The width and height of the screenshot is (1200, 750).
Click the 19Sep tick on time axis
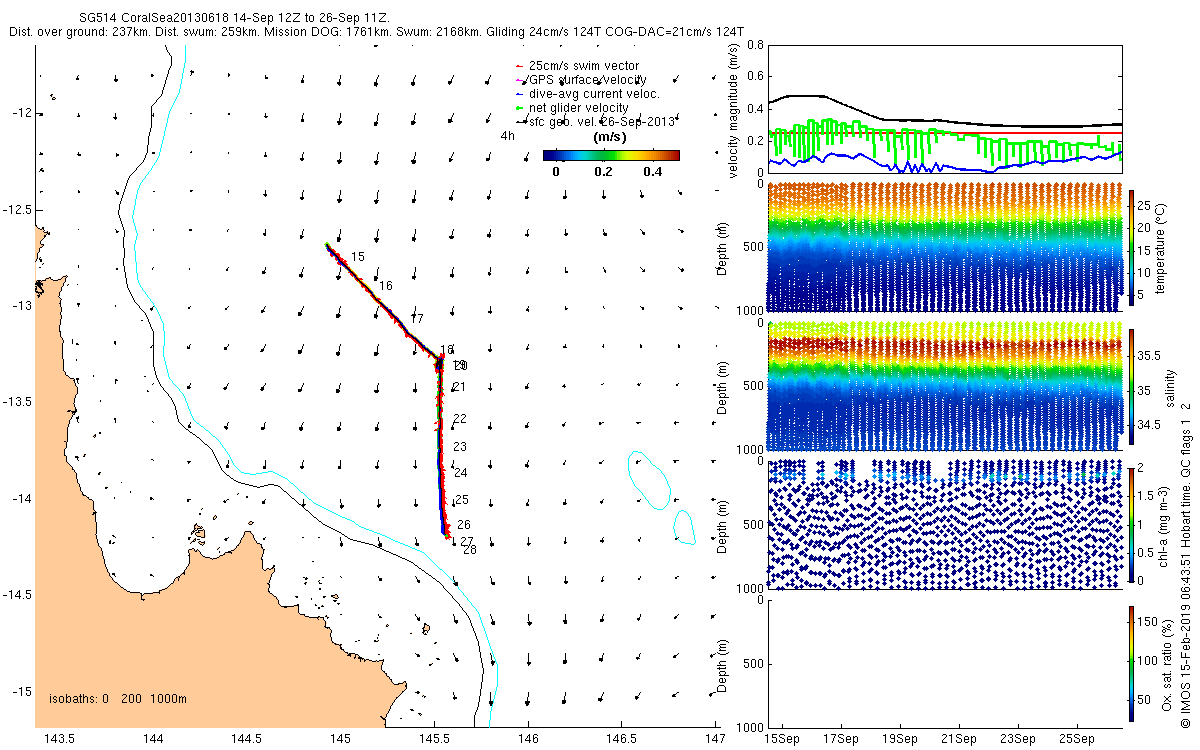coord(899,740)
